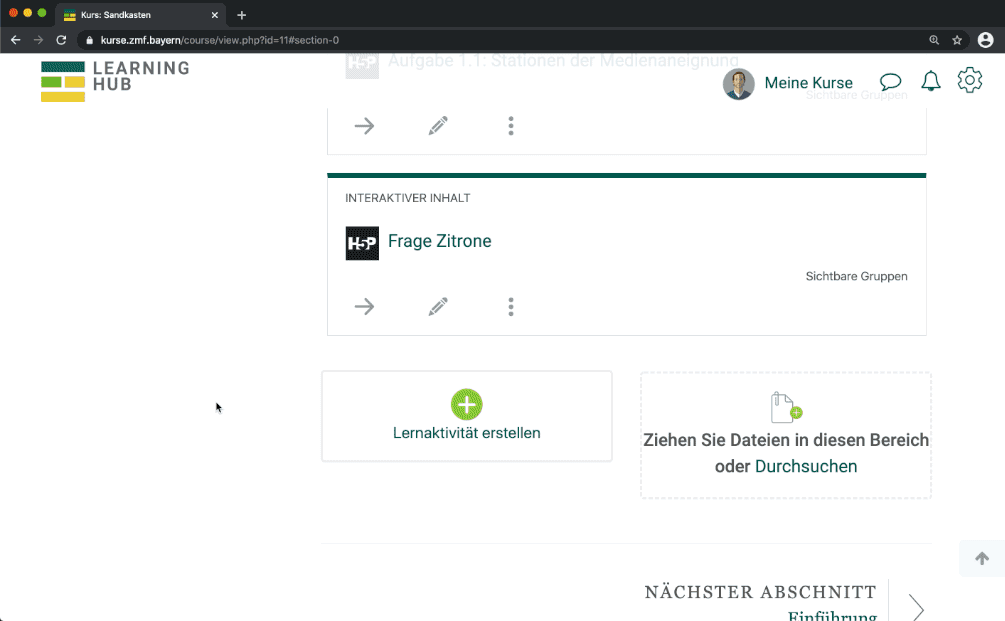
Task: Open Chrome profile icon
Action: pos(985,40)
